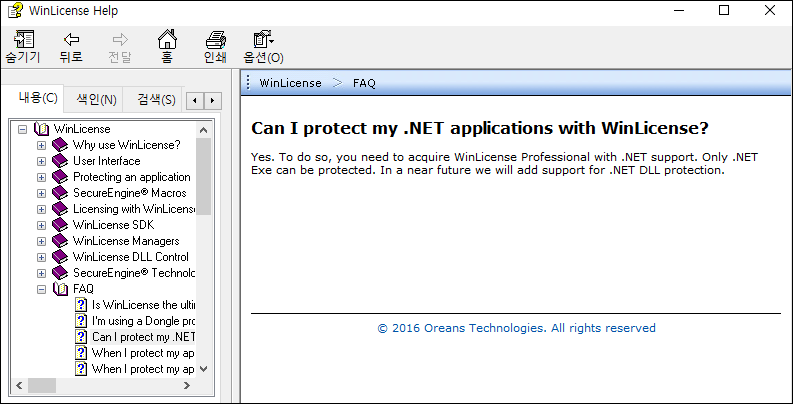The width and height of the screenshot is (793, 404).
Task: Click the Hide (숨기기) toolbar icon
Action: click(x=23, y=40)
